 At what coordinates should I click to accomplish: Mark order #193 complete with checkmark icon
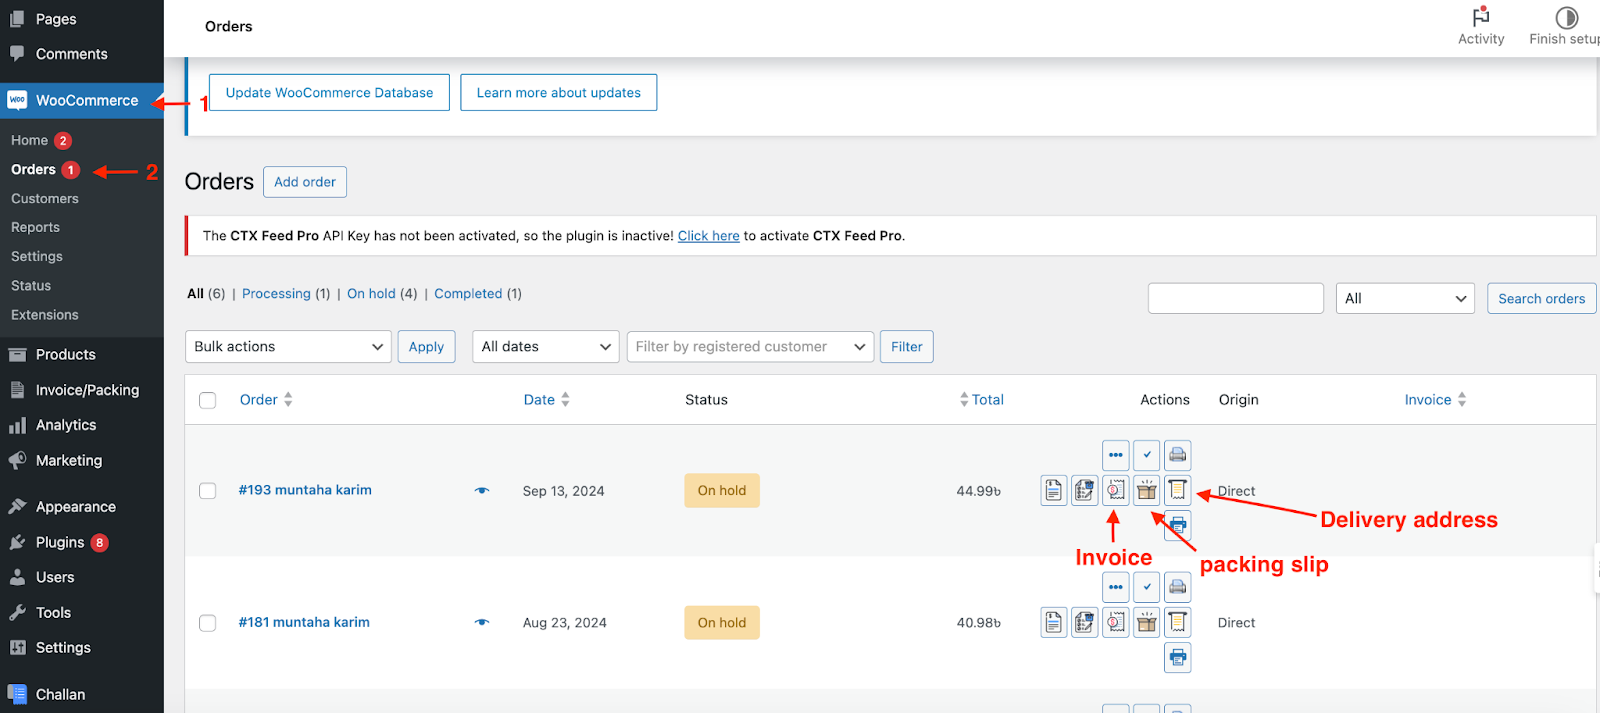pos(1147,455)
